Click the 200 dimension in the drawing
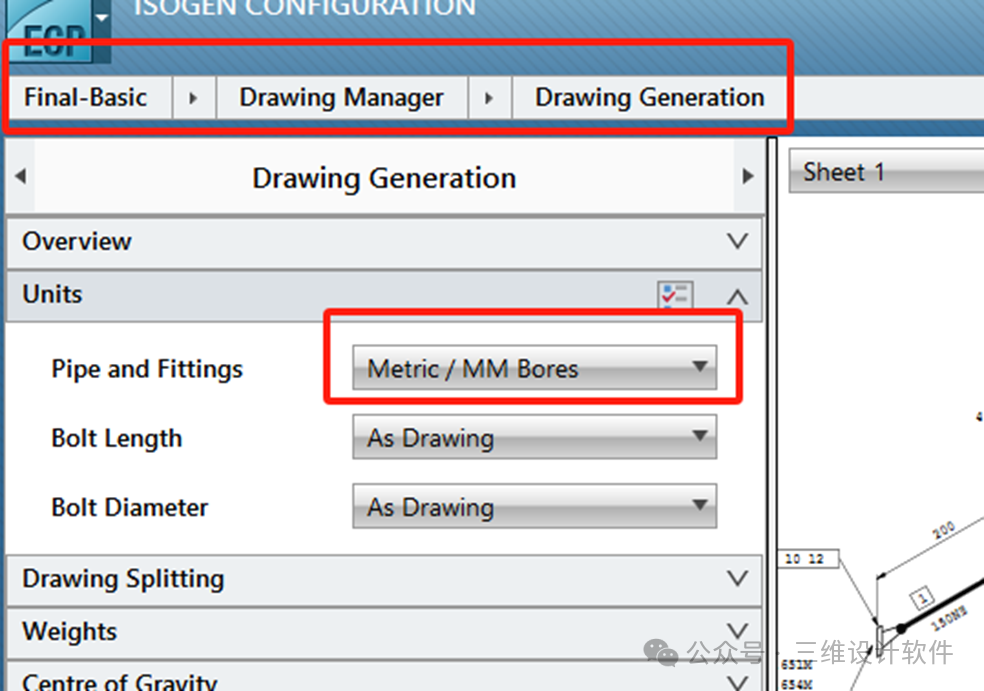This screenshot has width=984, height=691. click(944, 530)
